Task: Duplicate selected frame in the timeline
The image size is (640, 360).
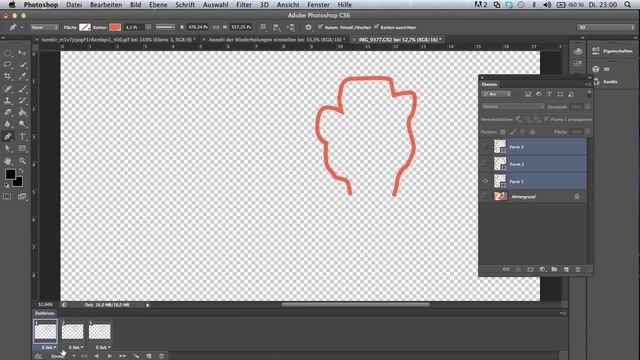Action: (x=149, y=356)
